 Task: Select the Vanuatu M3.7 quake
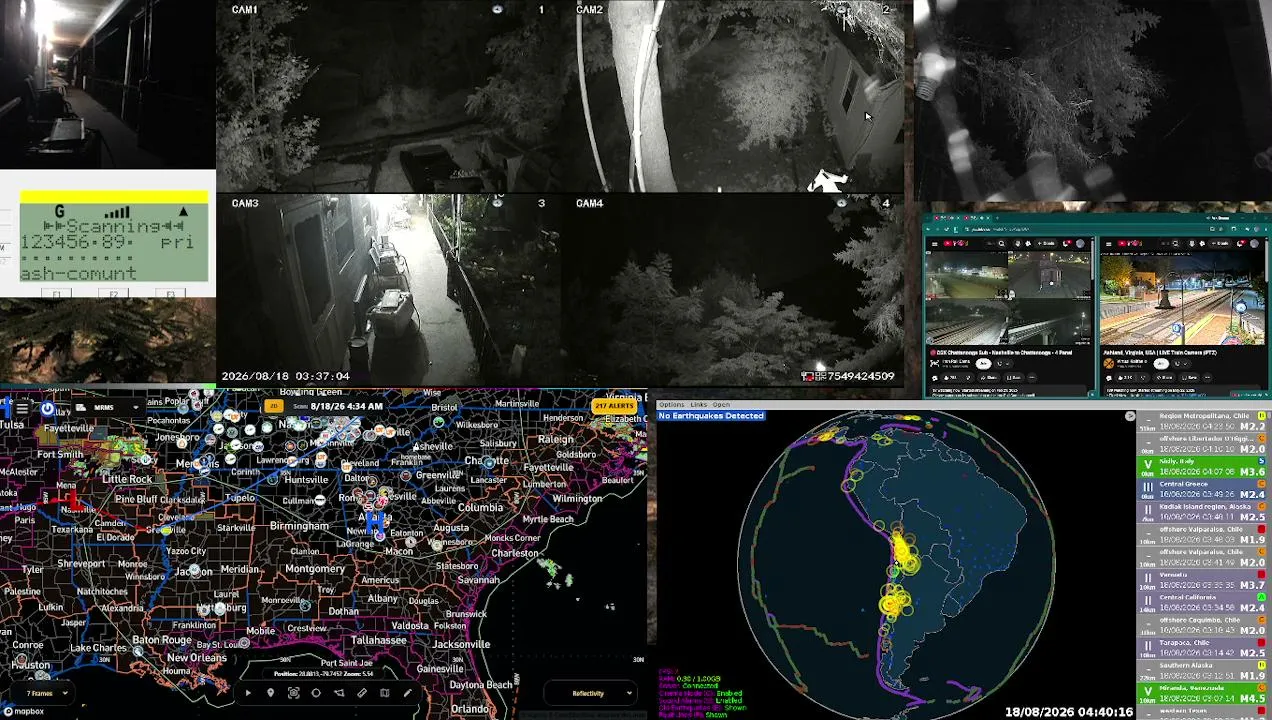click(1203, 579)
